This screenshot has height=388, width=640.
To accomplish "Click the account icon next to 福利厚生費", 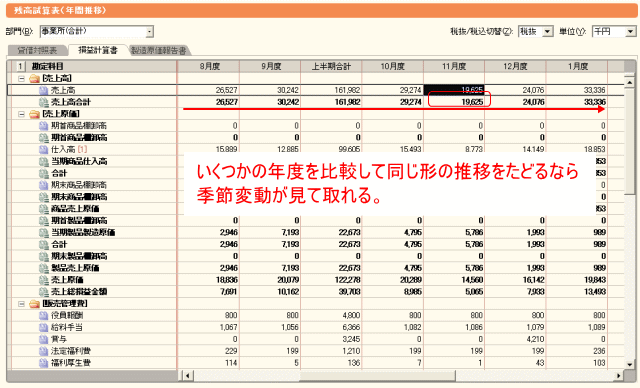I will (x=44, y=363).
